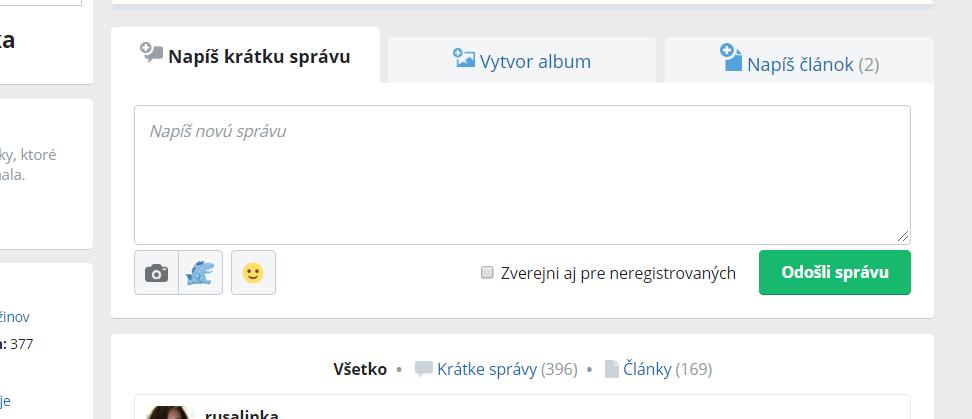
Task: Switch to the Vytvor album tab
Action: tap(535, 62)
